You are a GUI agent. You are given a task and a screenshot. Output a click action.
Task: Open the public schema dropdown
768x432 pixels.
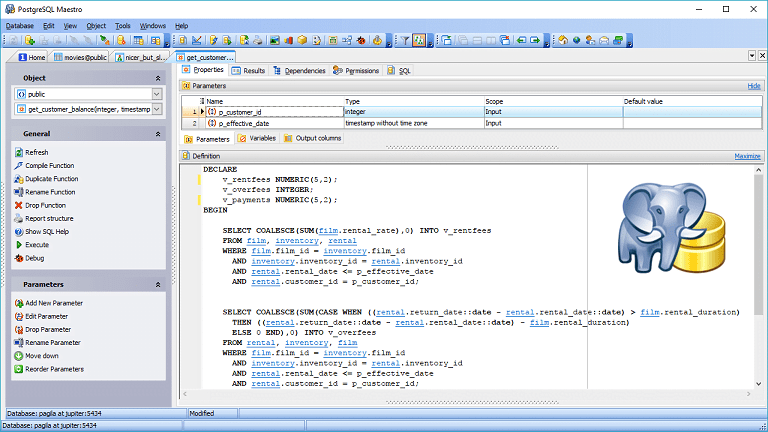(x=157, y=94)
